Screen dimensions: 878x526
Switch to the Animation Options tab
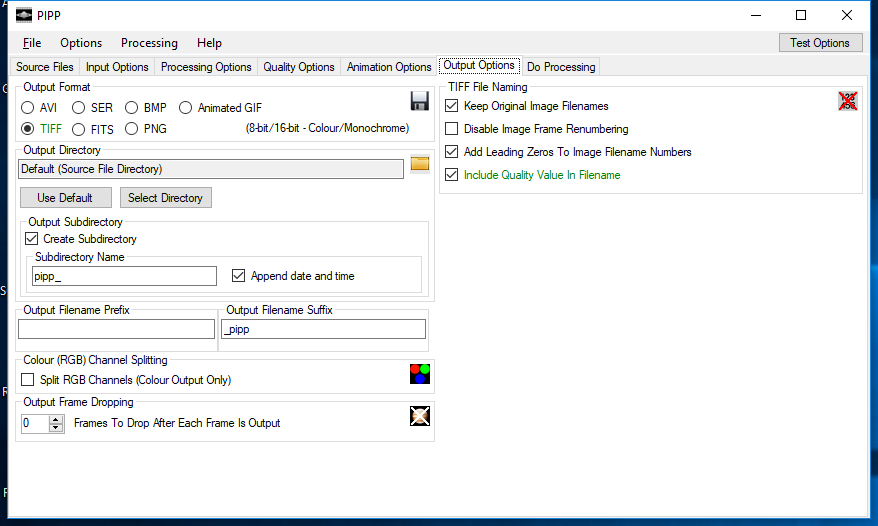coord(389,67)
